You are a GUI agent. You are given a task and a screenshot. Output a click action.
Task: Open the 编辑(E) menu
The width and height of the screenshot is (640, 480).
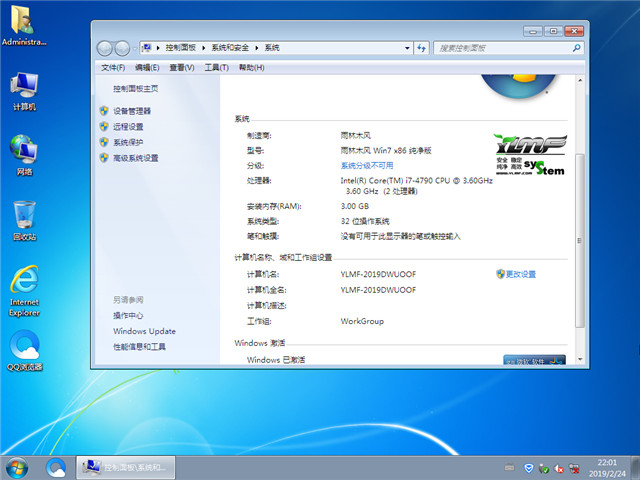147,67
